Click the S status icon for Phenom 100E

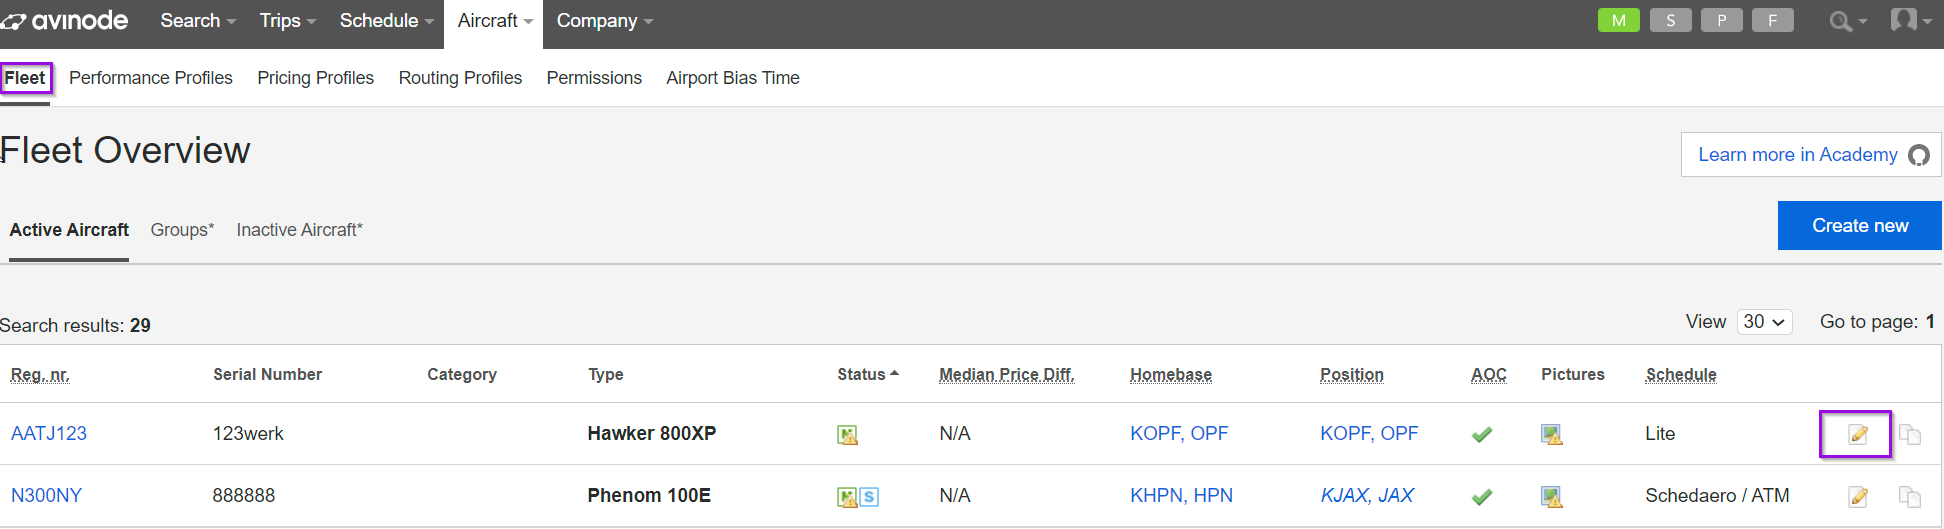(869, 497)
